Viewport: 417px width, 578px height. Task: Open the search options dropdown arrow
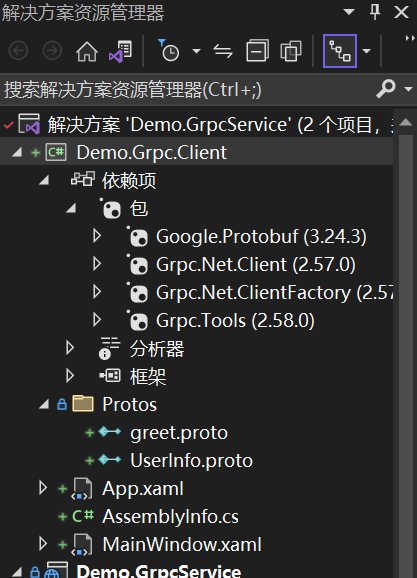coord(408,89)
